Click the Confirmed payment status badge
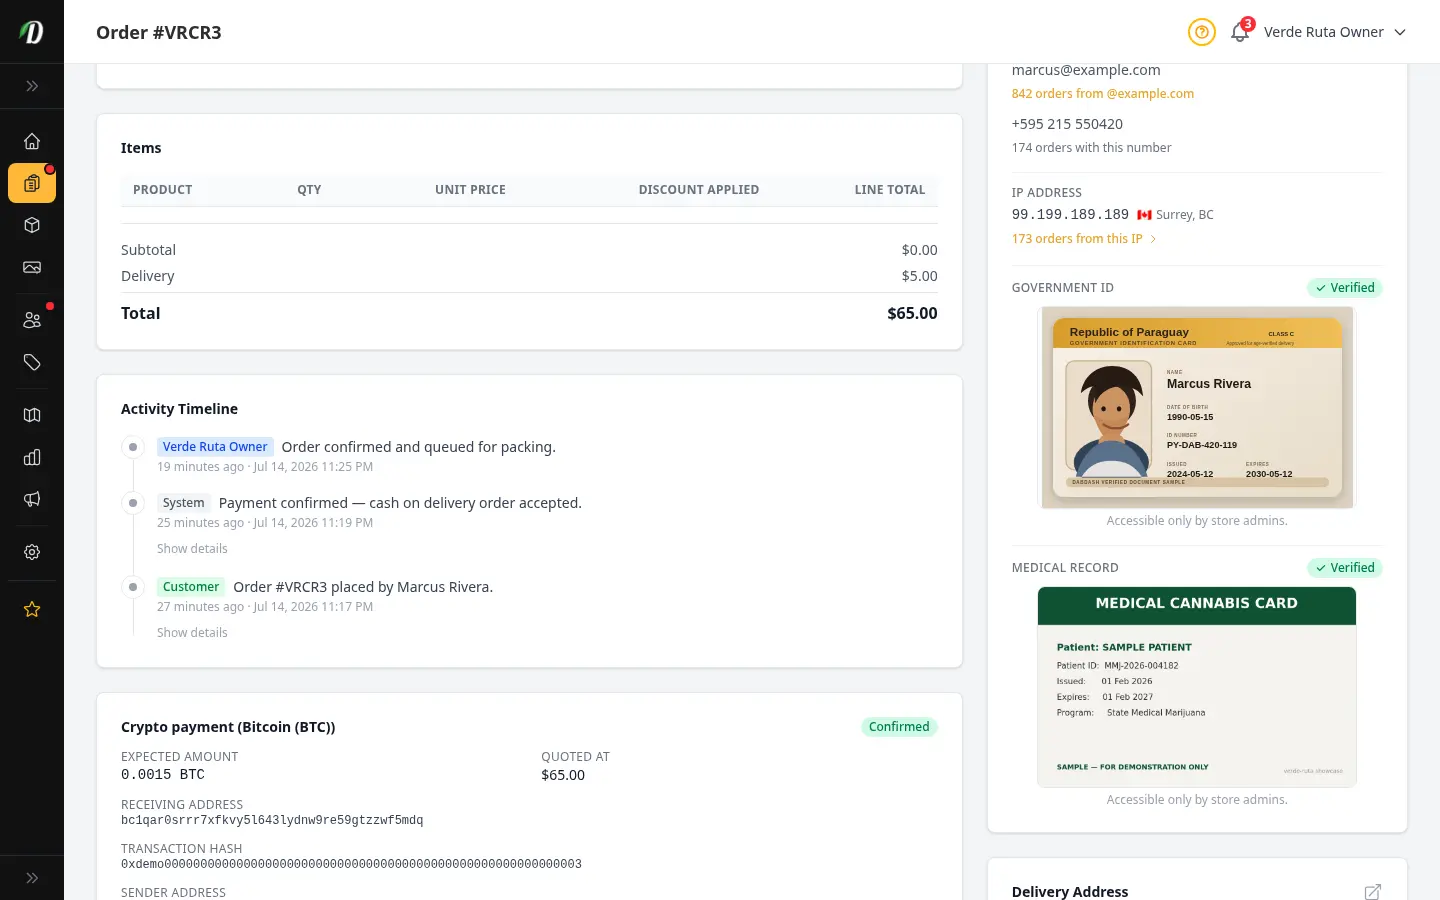Screen dimensions: 1440x900 point(899,727)
